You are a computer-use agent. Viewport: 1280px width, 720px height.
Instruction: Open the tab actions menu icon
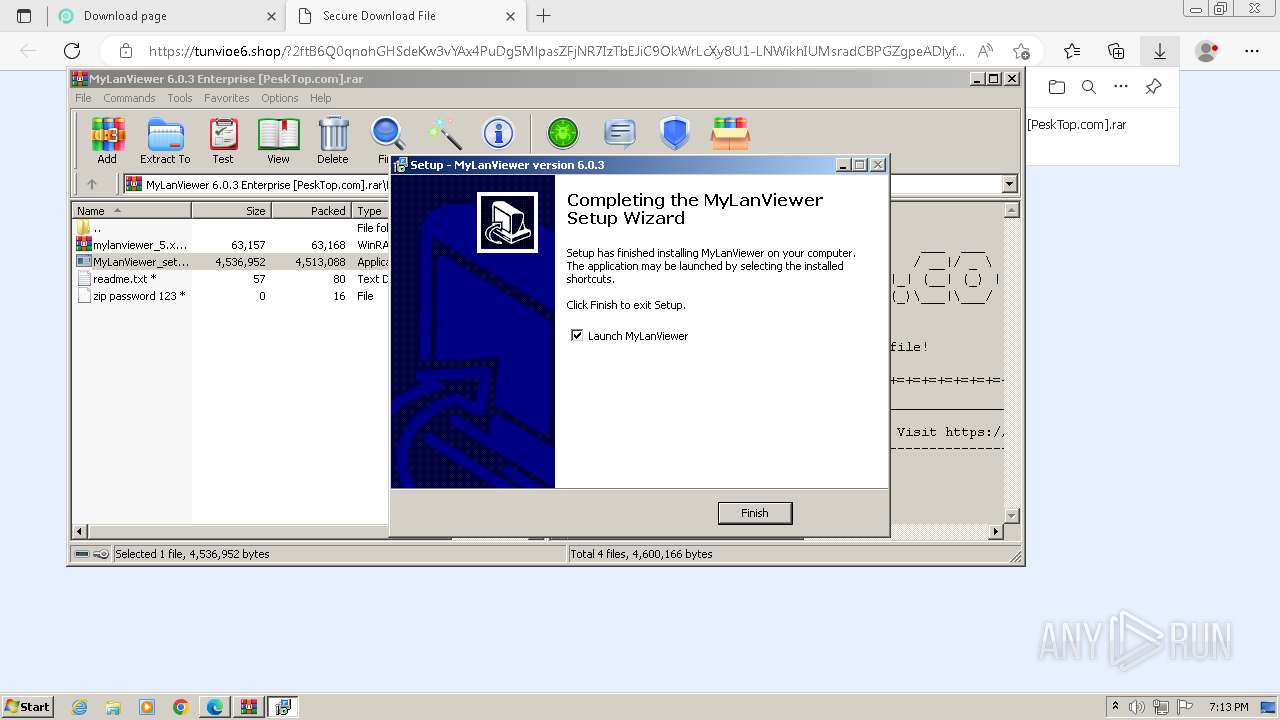click(24, 16)
